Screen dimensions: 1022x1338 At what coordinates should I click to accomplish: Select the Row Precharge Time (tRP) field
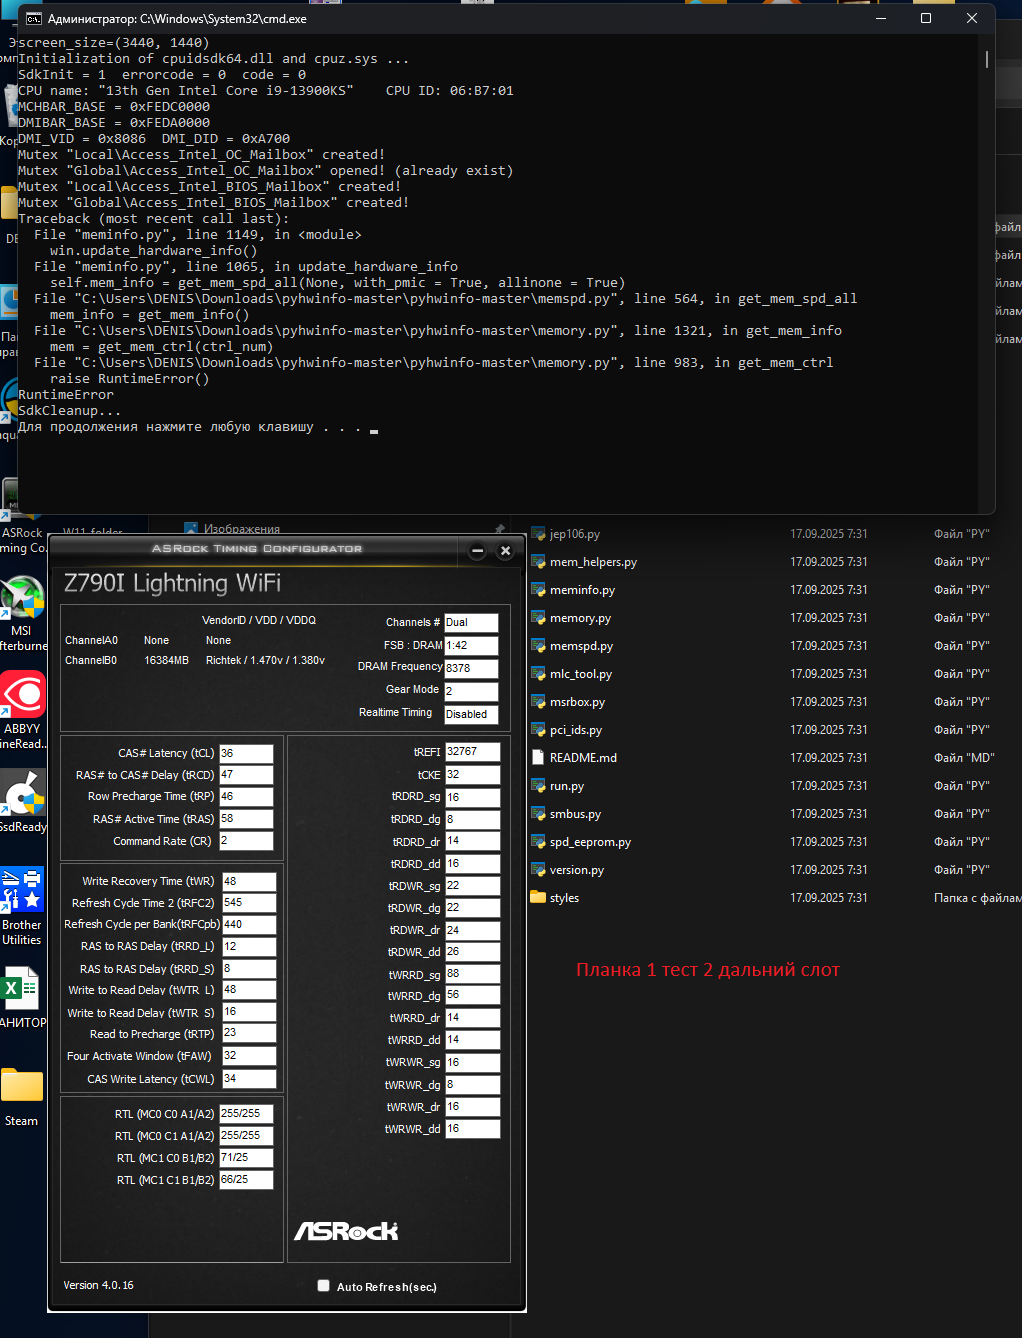[x=246, y=797]
